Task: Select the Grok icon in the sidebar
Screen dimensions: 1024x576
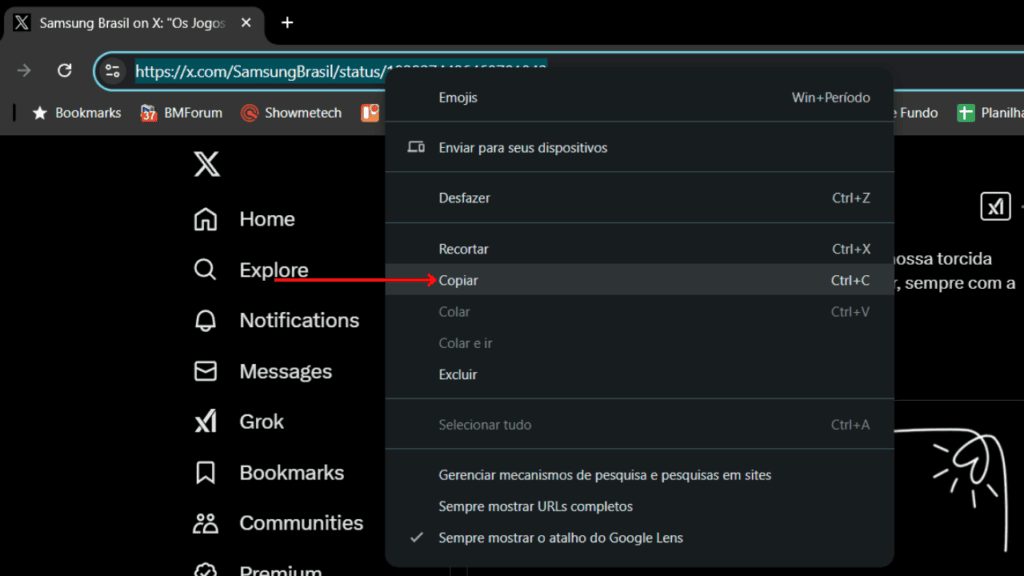Action: tap(206, 421)
